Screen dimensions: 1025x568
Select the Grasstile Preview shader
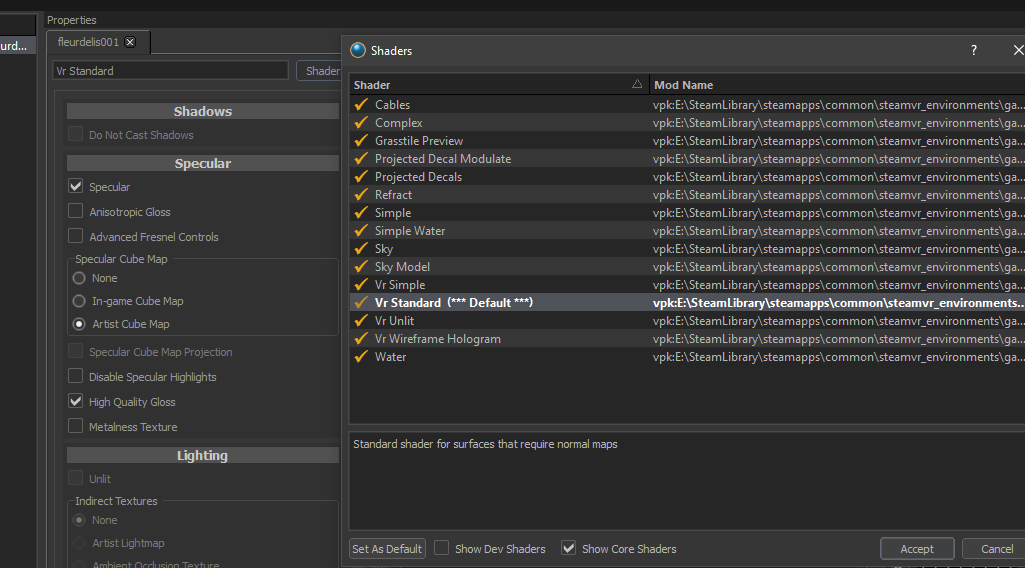tap(687, 141)
